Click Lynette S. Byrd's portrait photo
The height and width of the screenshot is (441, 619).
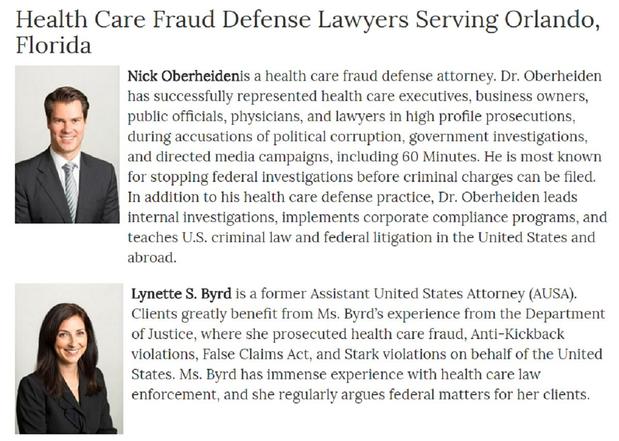(69, 358)
